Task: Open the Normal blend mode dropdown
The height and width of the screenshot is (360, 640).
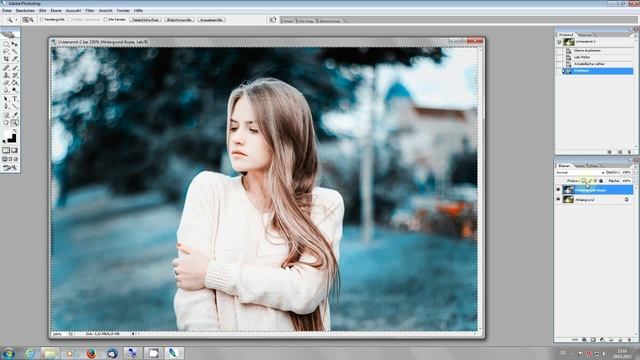Action: [580, 172]
